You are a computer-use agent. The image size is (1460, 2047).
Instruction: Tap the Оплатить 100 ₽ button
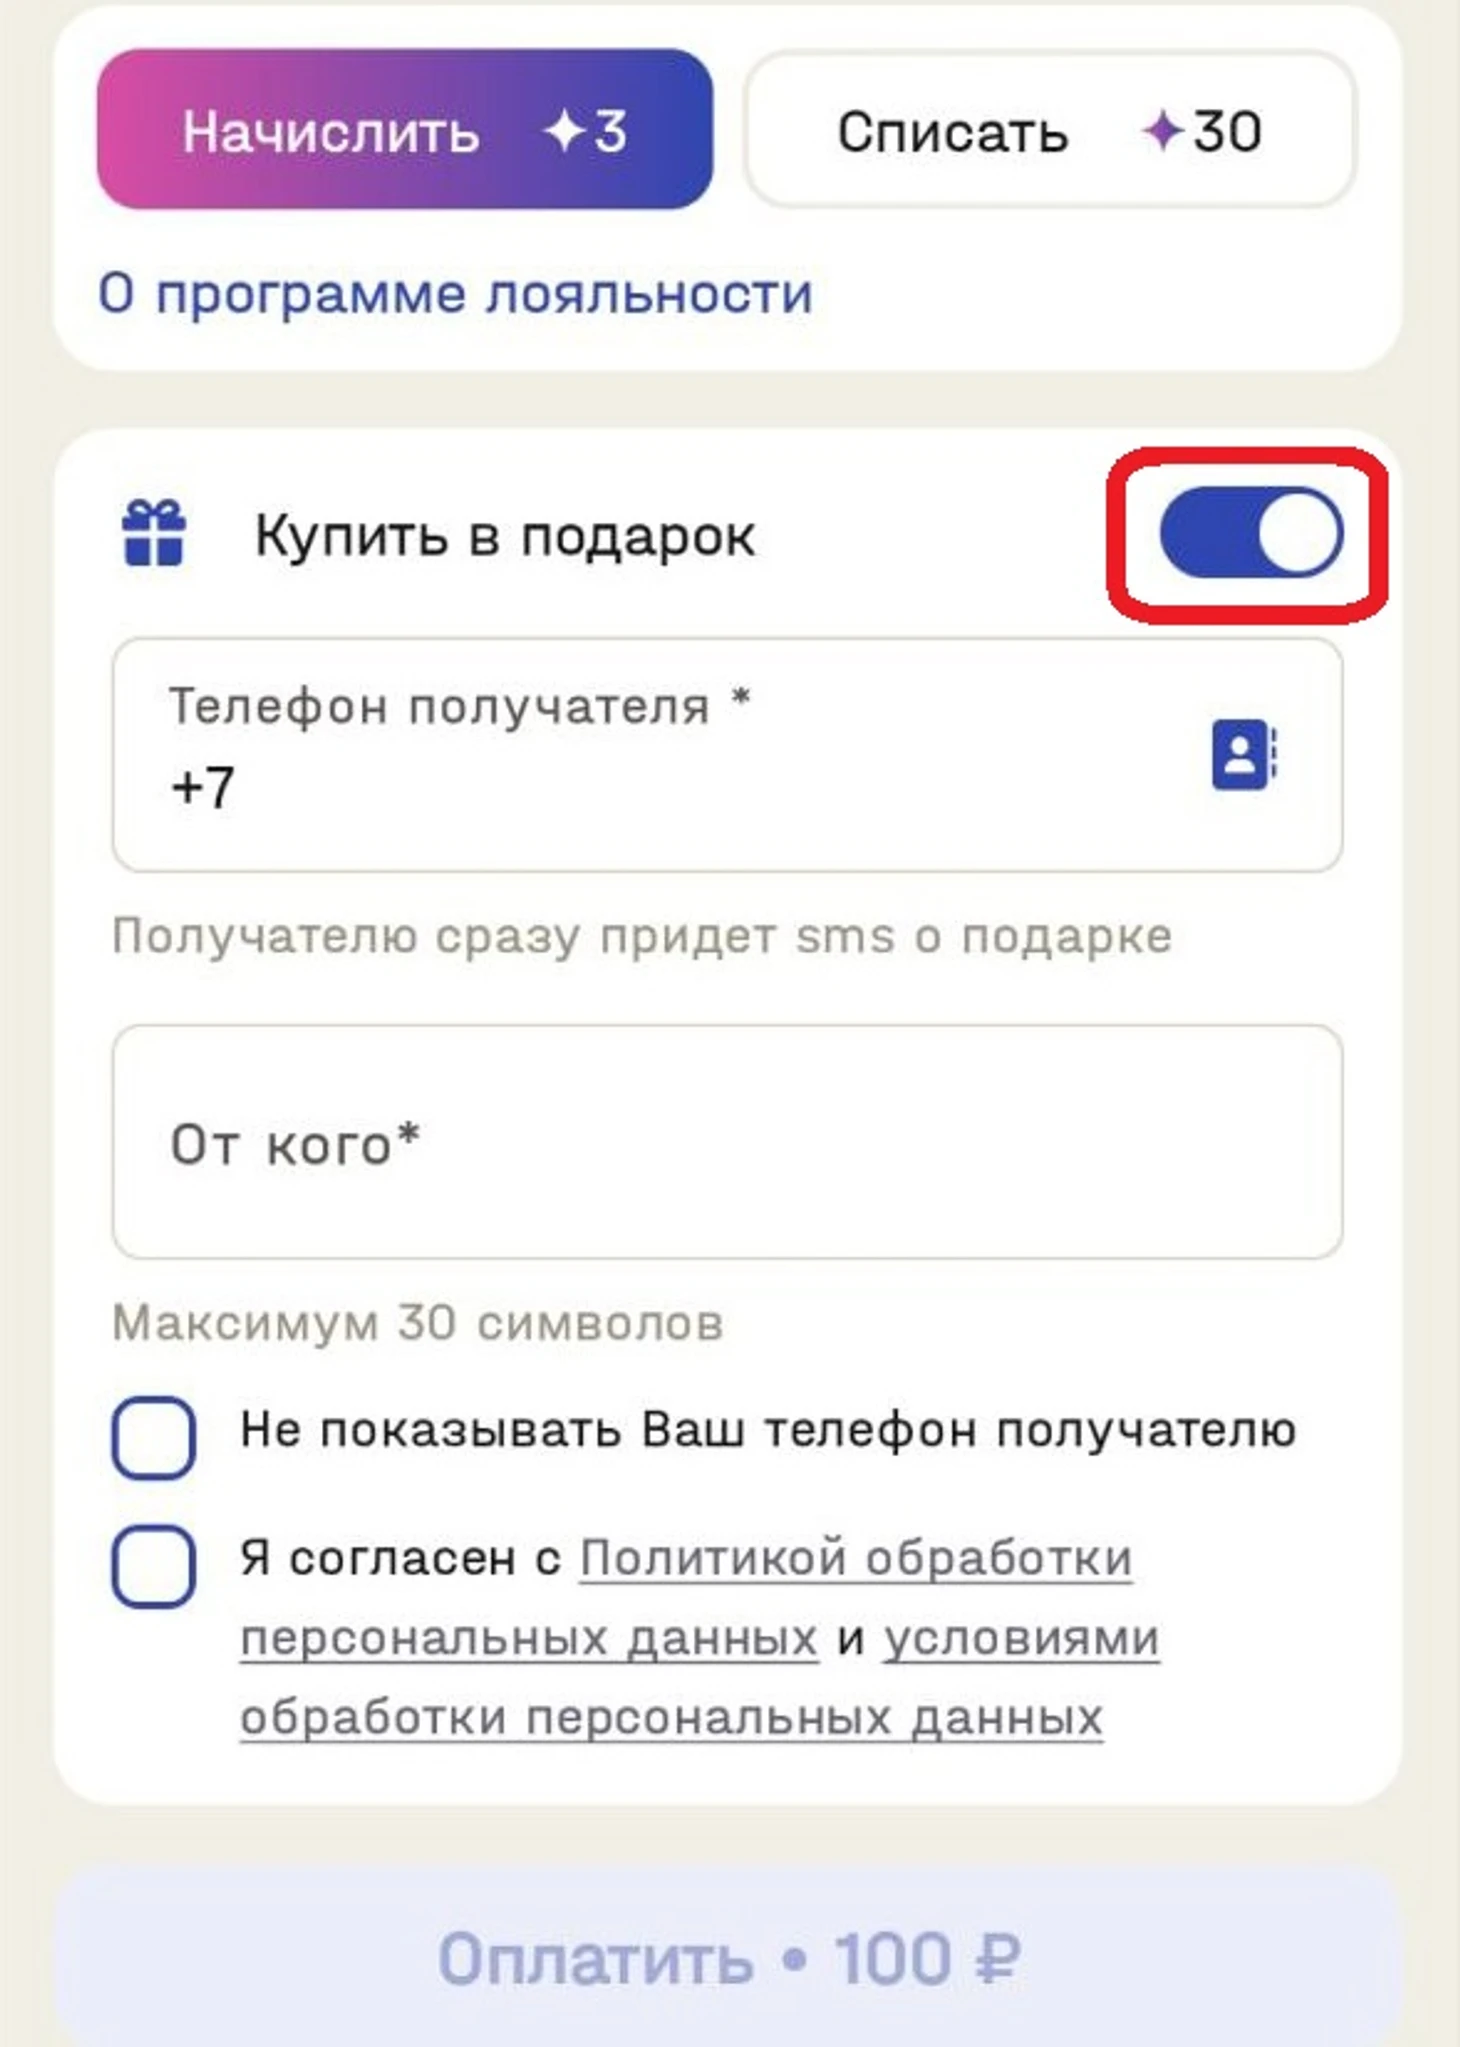[x=729, y=1957]
